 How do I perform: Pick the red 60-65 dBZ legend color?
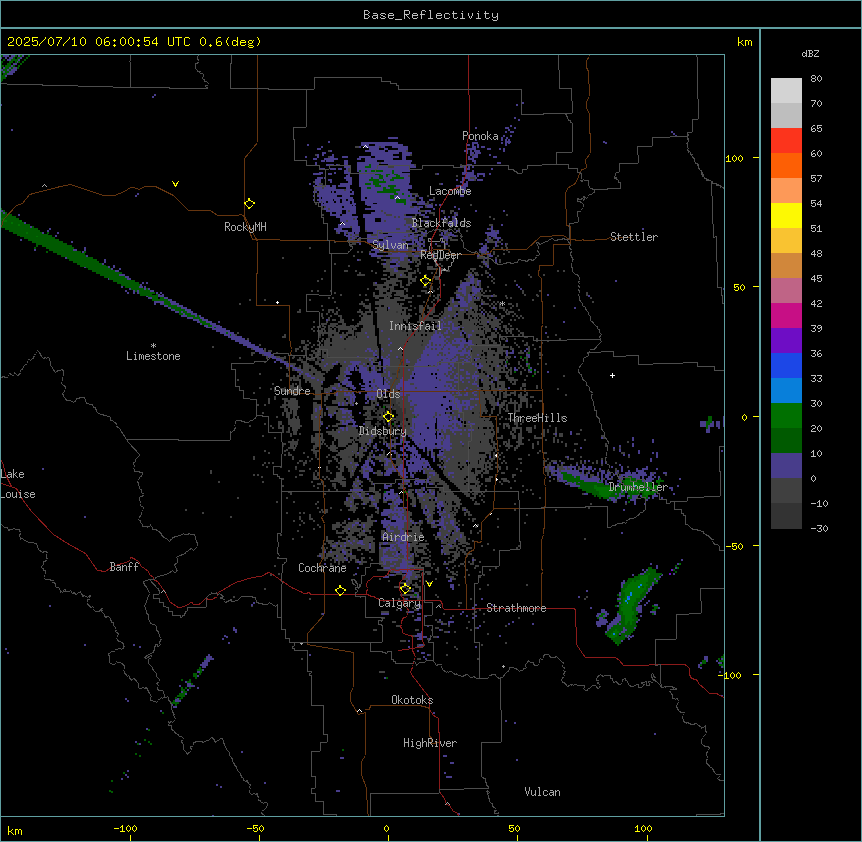[786, 141]
